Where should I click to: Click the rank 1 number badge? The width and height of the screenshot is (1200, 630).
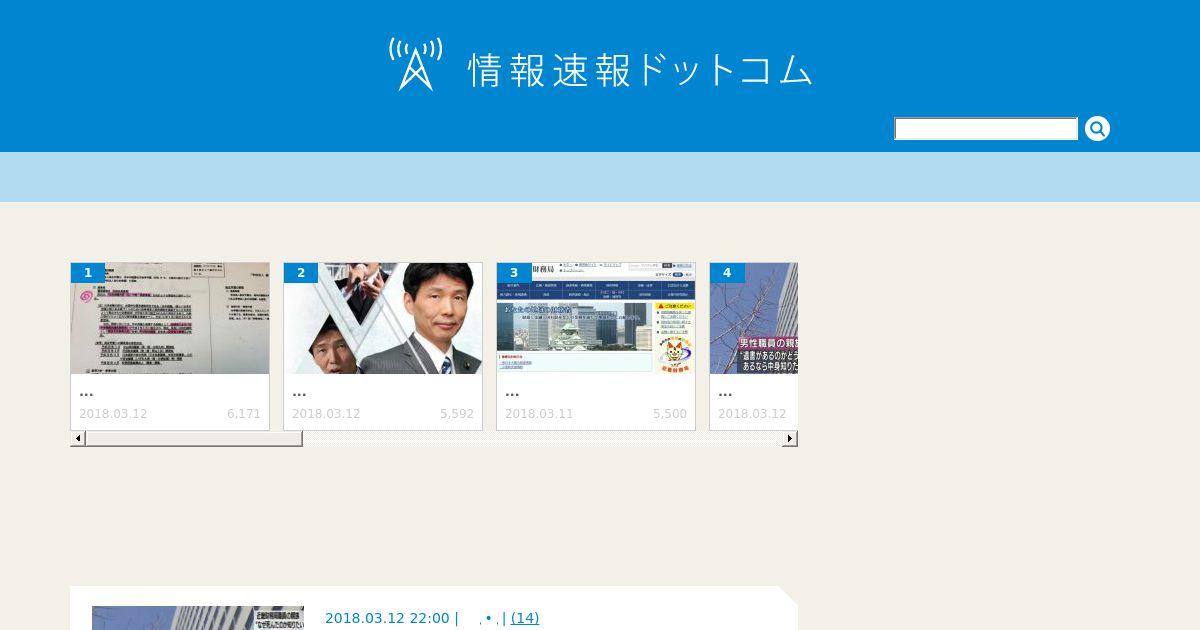click(88, 273)
